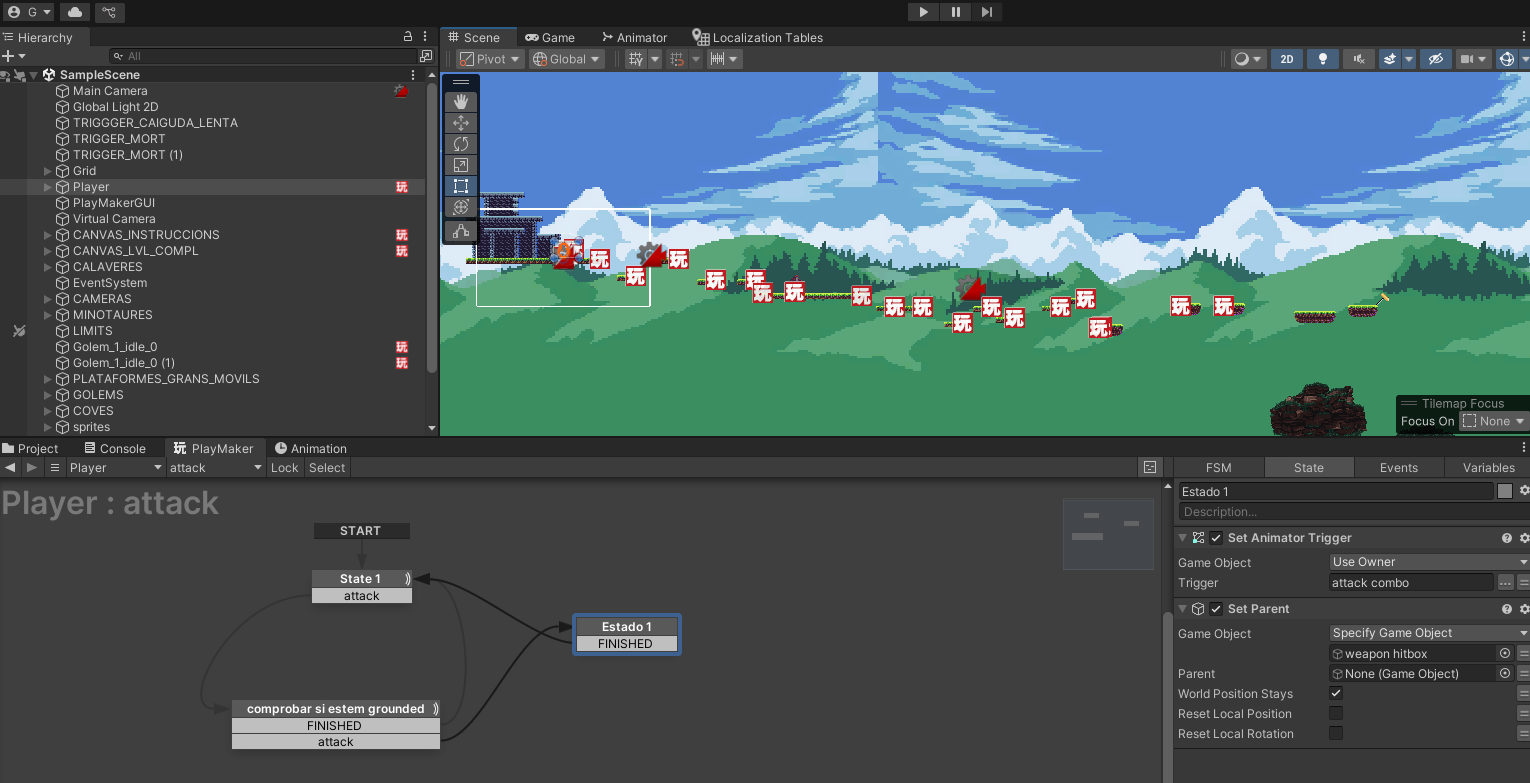Click the state color swatch beside Estado 1
1530x783 pixels.
1504,491
